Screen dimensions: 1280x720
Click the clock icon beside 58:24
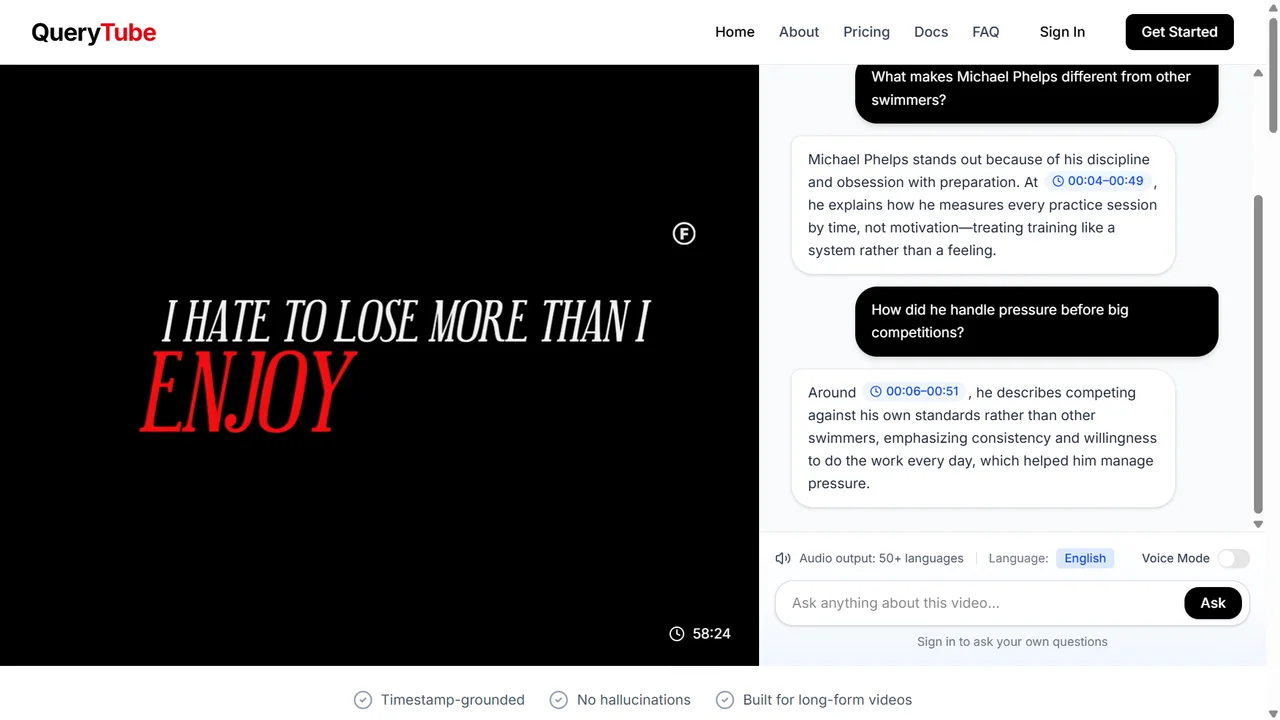(677, 633)
